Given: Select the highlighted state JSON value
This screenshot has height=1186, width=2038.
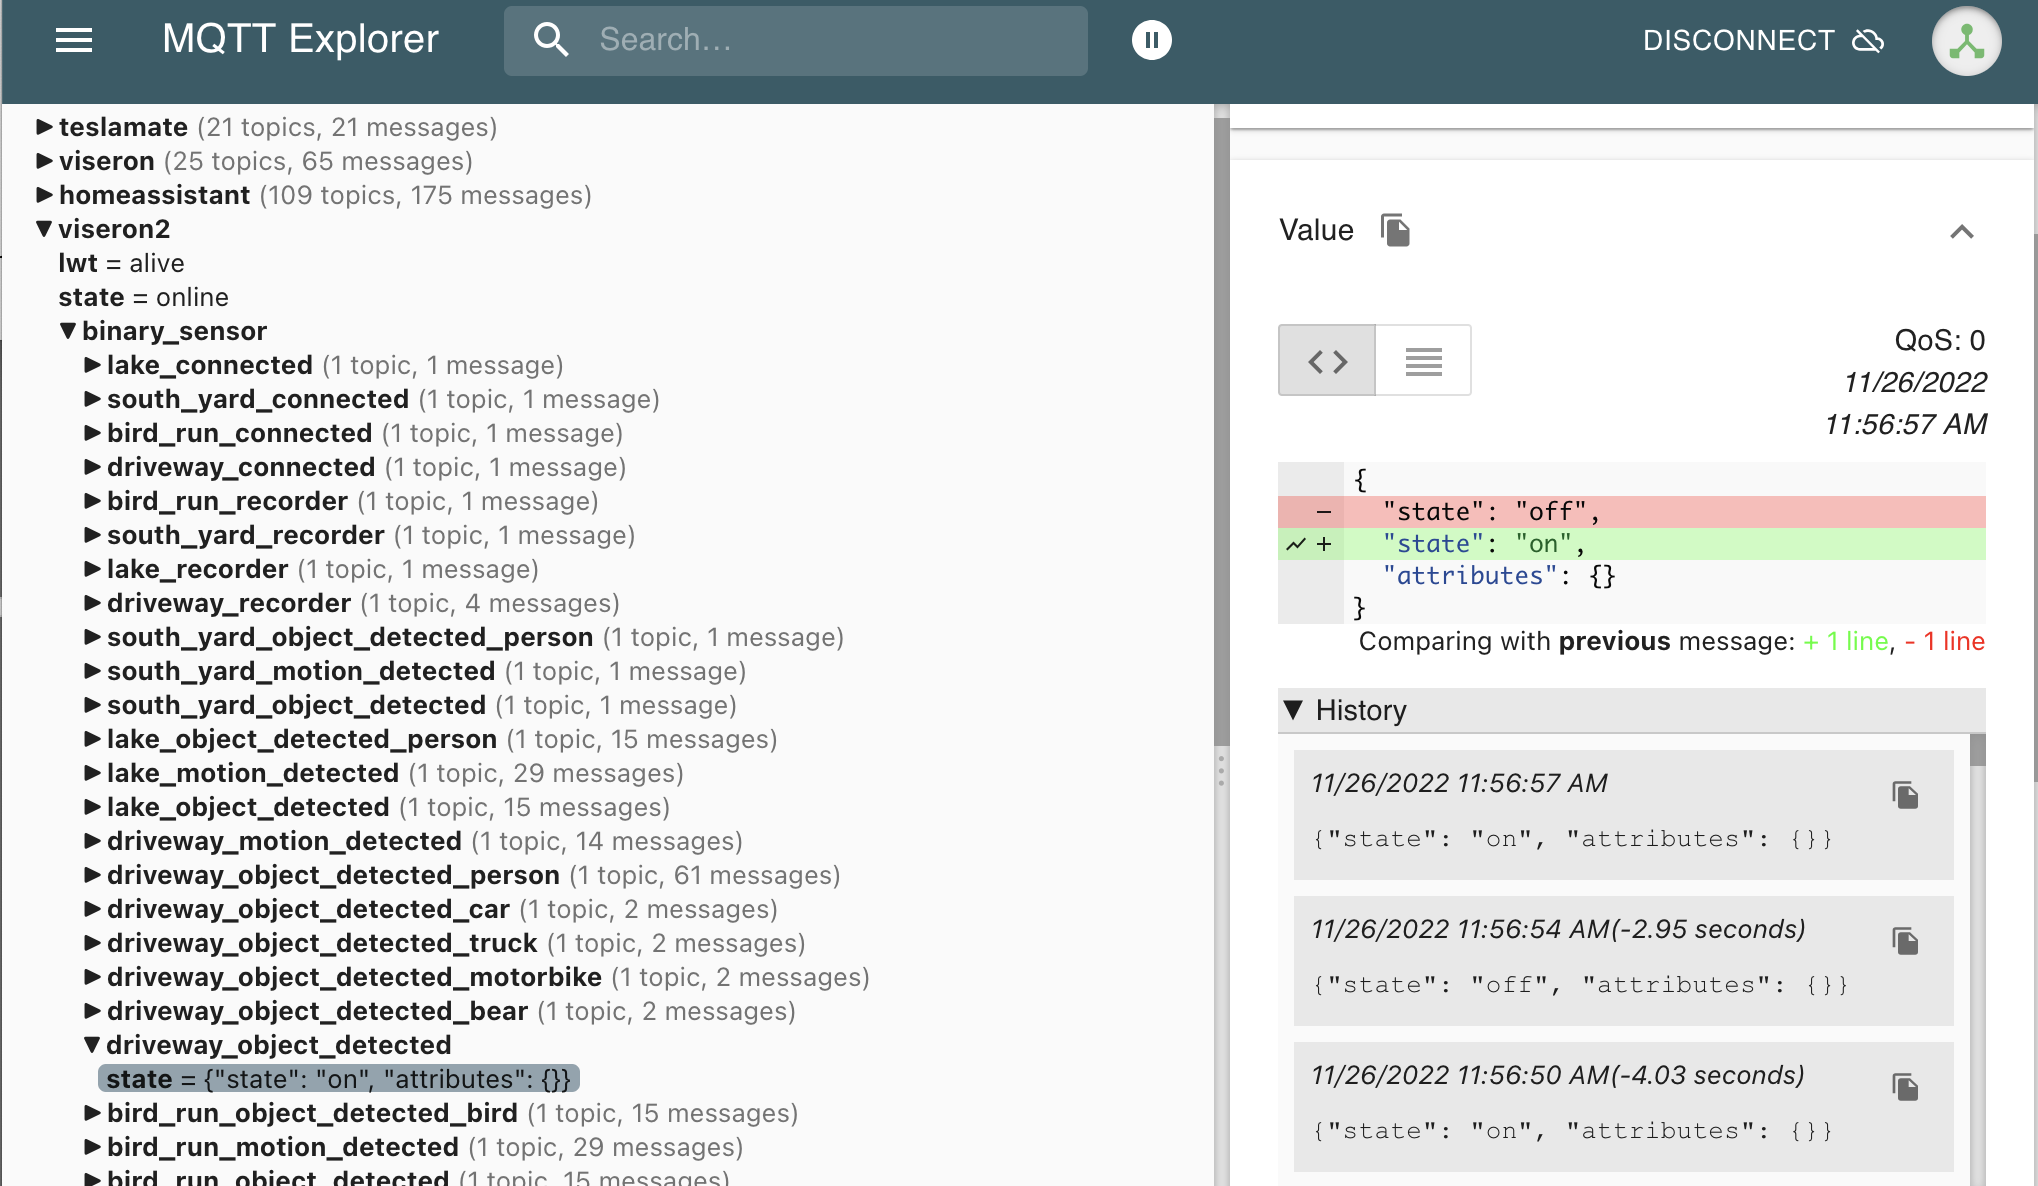Looking at the screenshot, I should click(339, 1079).
